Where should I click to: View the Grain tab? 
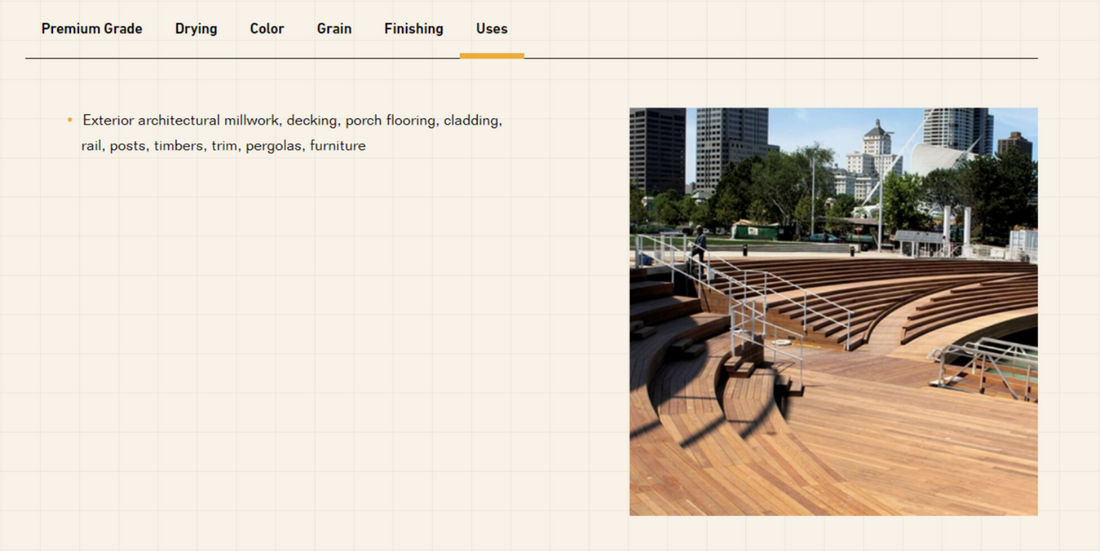point(334,29)
